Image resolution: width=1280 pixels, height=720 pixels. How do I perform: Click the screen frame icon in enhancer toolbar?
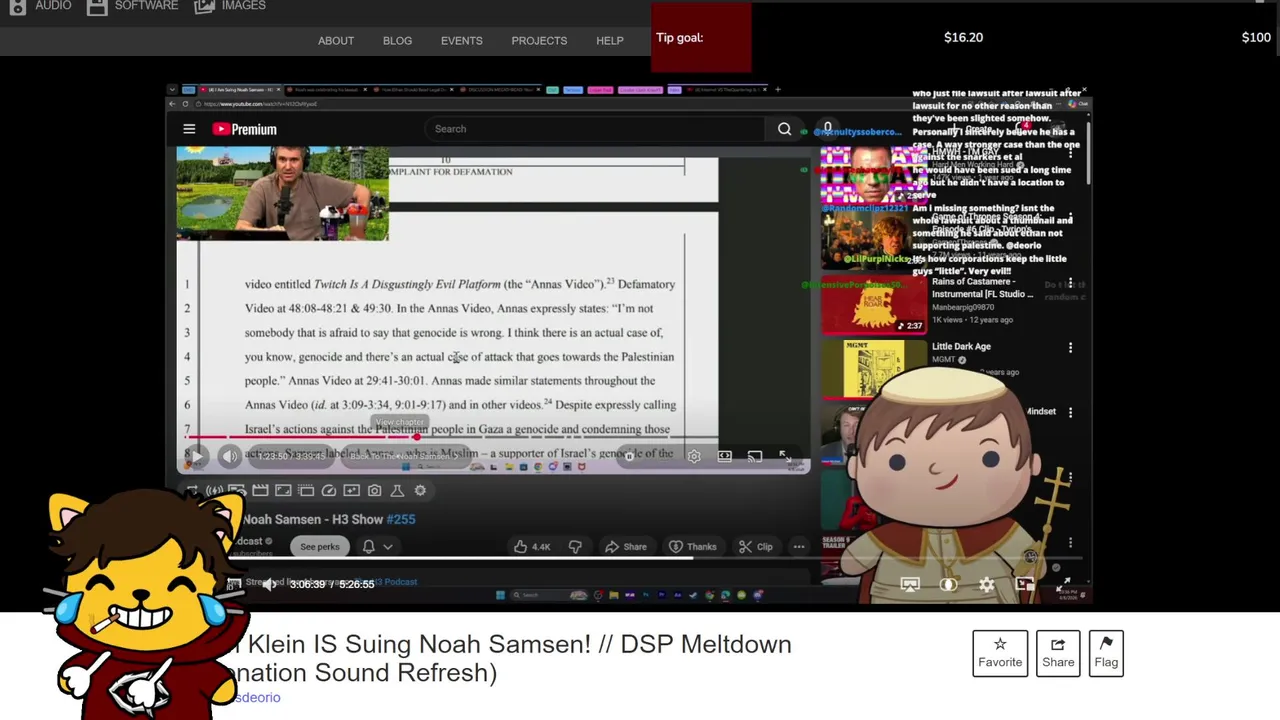[283, 490]
